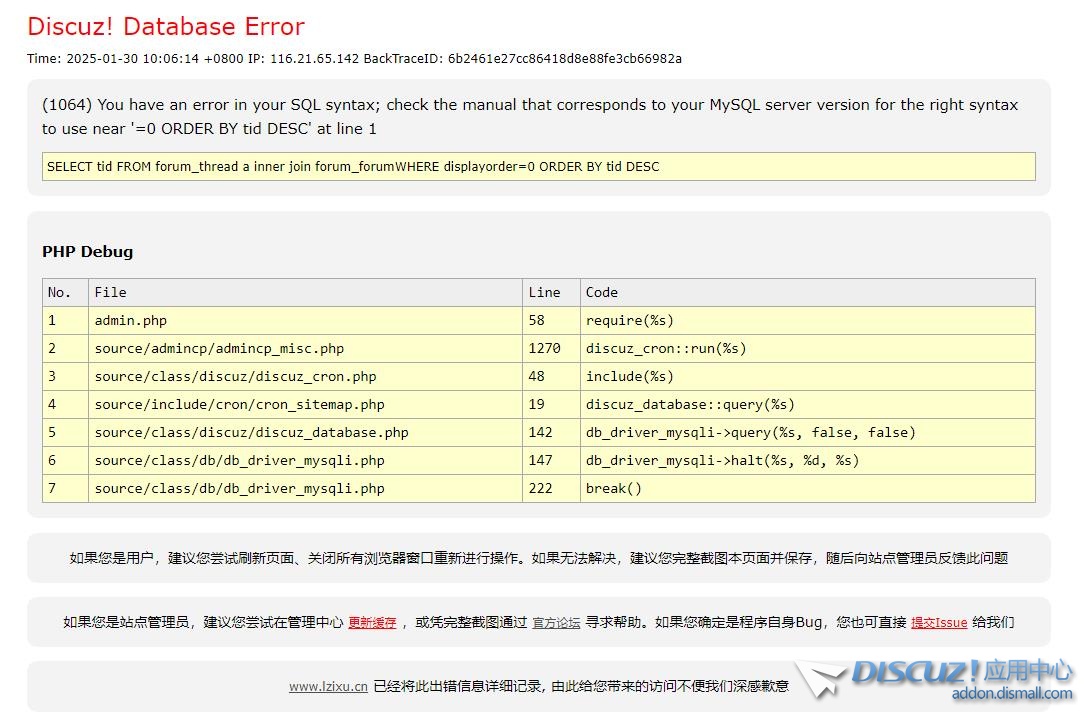This screenshot has width=1091, height=719.
Task: Click the 提交Issue link
Action: coord(939,622)
